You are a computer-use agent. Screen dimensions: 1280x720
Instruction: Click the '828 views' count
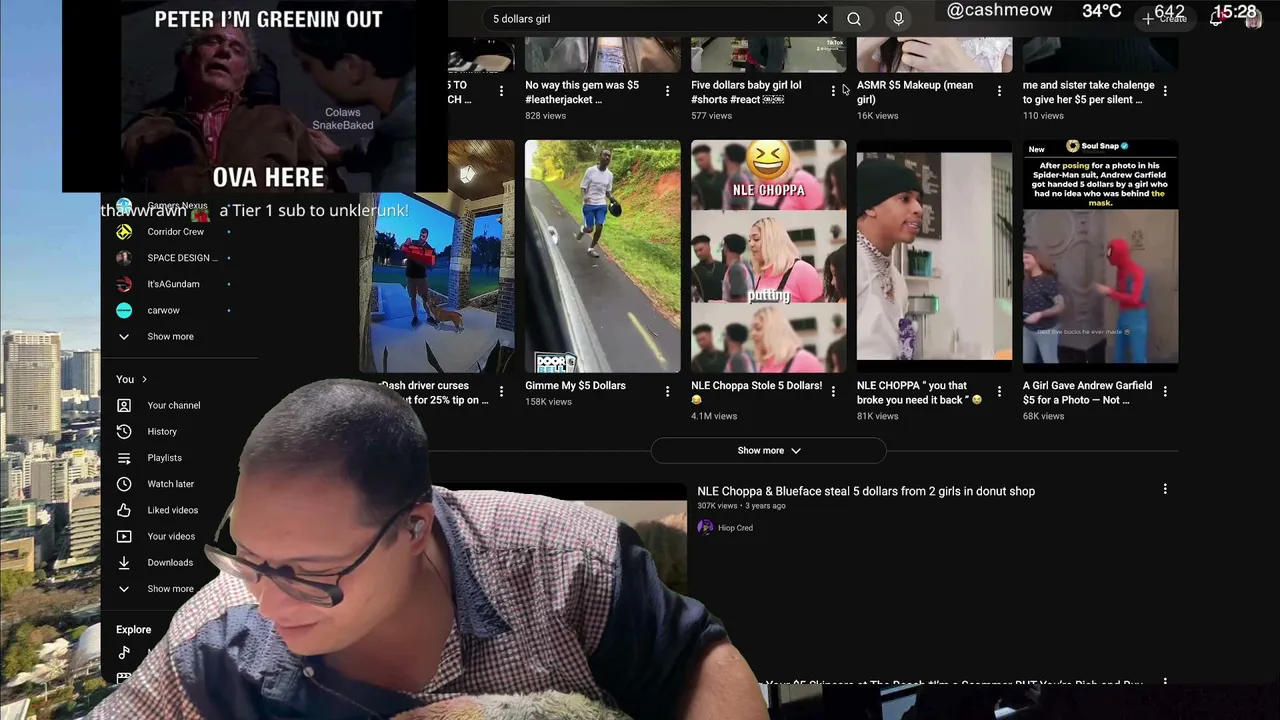click(x=545, y=116)
